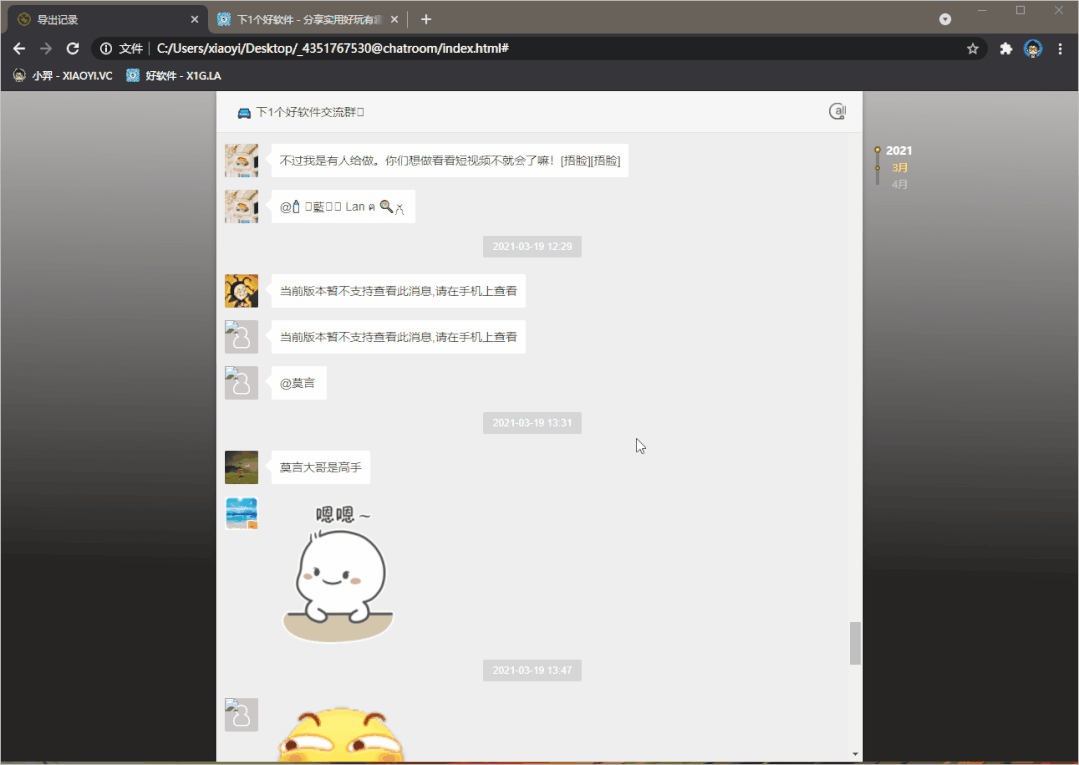Click the avatar beside 莫言大哥是高手

coord(242,467)
